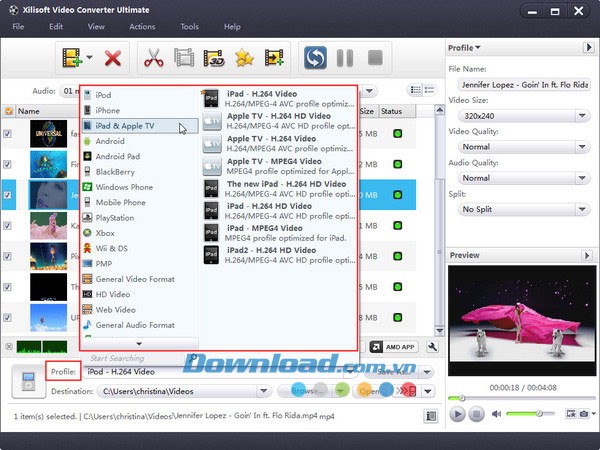Open the Profile panel header dropdown

click(464, 48)
